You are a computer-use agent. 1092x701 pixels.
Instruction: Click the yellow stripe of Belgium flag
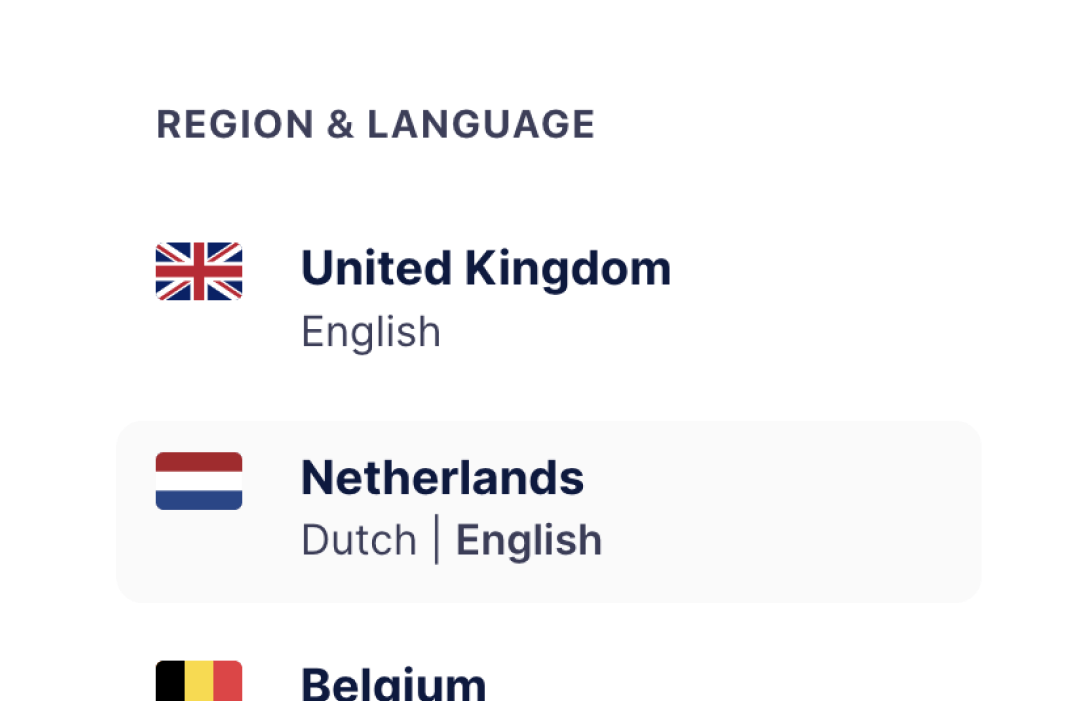tap(199, 682)
